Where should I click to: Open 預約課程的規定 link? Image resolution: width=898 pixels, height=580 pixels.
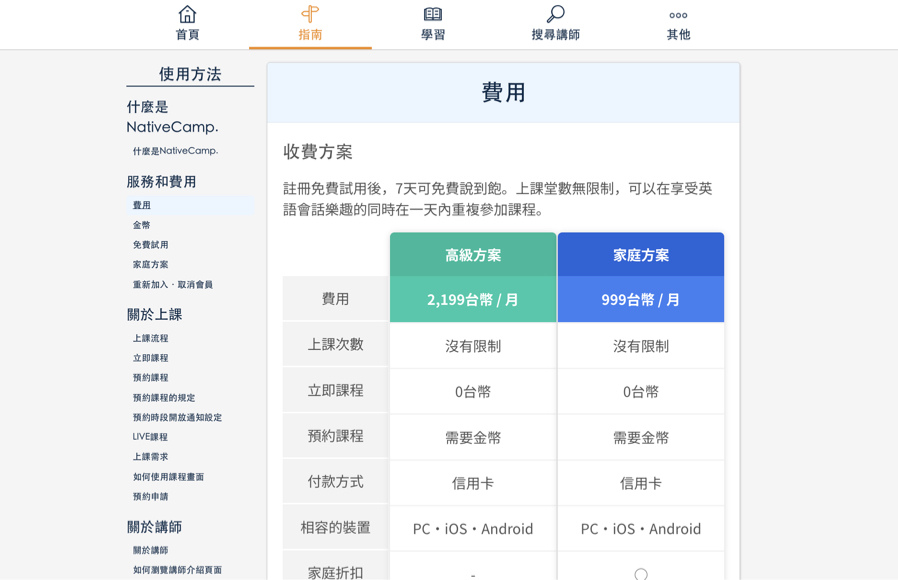[164, 397]
